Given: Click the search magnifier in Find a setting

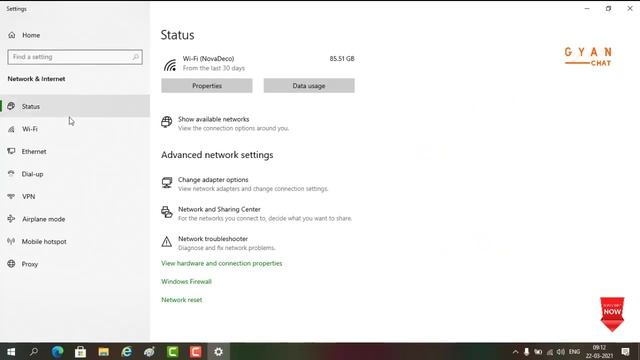Looking at the screenshot, I should (136, 57).
